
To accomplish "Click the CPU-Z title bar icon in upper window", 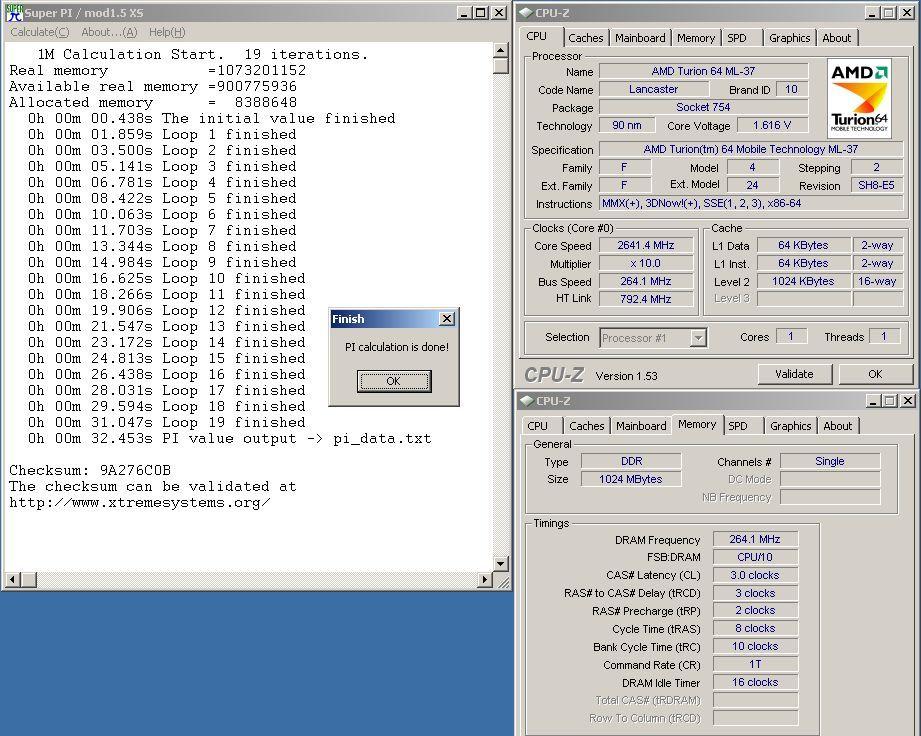I will pos(526,12).
